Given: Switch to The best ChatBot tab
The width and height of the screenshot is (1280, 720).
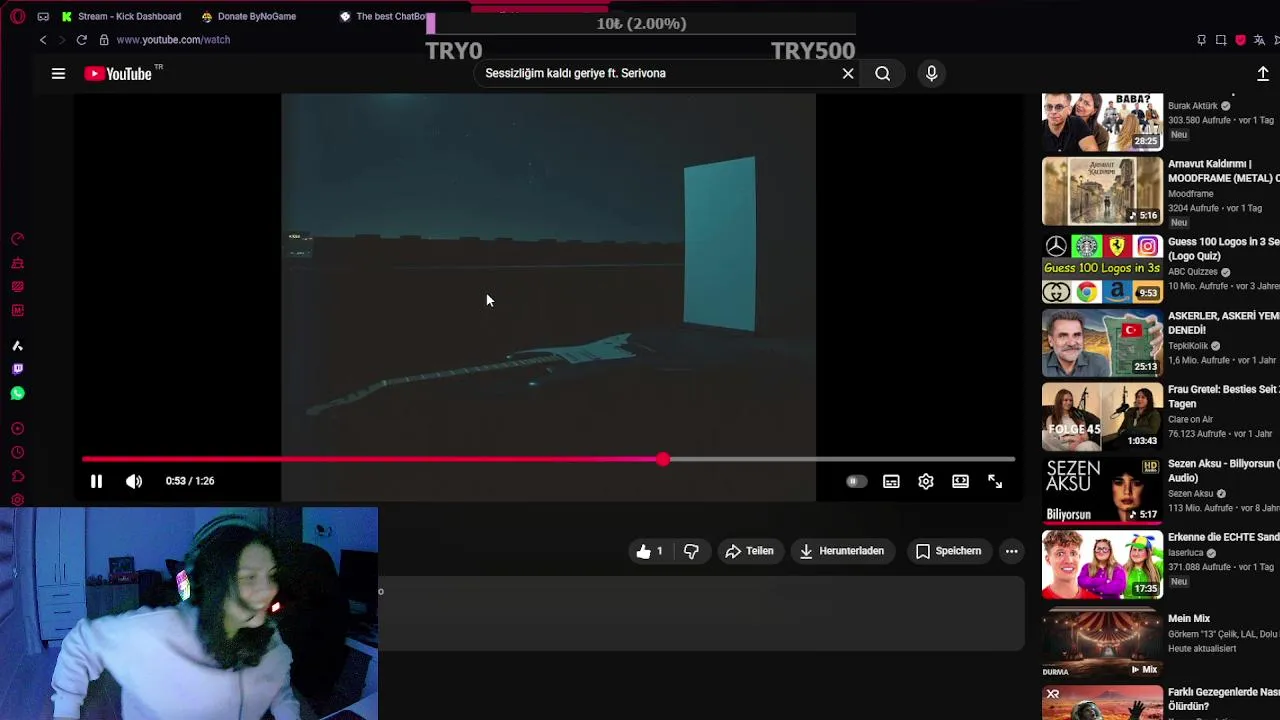Looking at the screenshot, I should [384, 16].
